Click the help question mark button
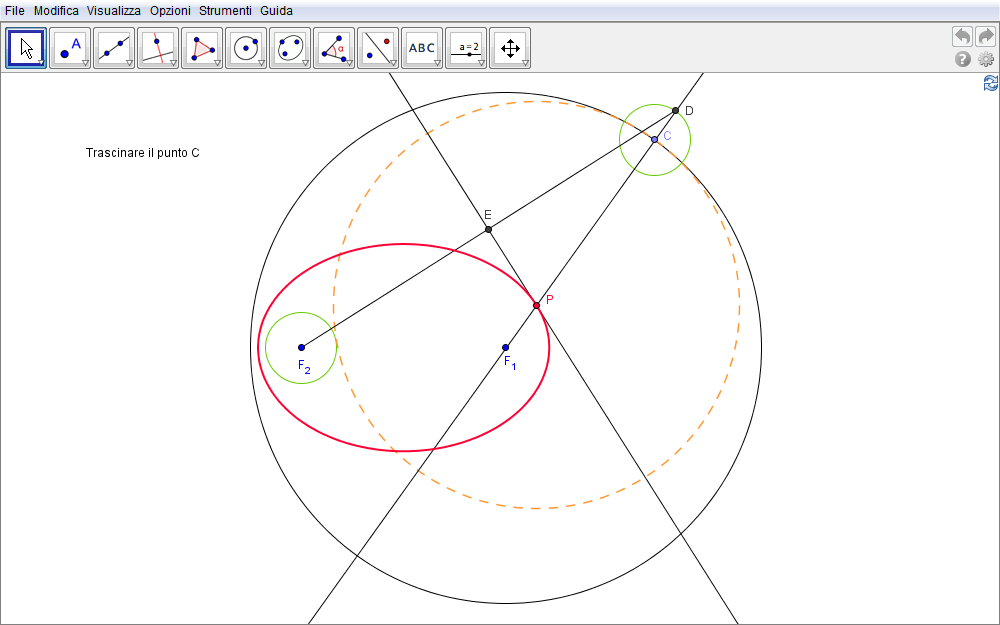Screen dimensions: 1000x625 963,59
